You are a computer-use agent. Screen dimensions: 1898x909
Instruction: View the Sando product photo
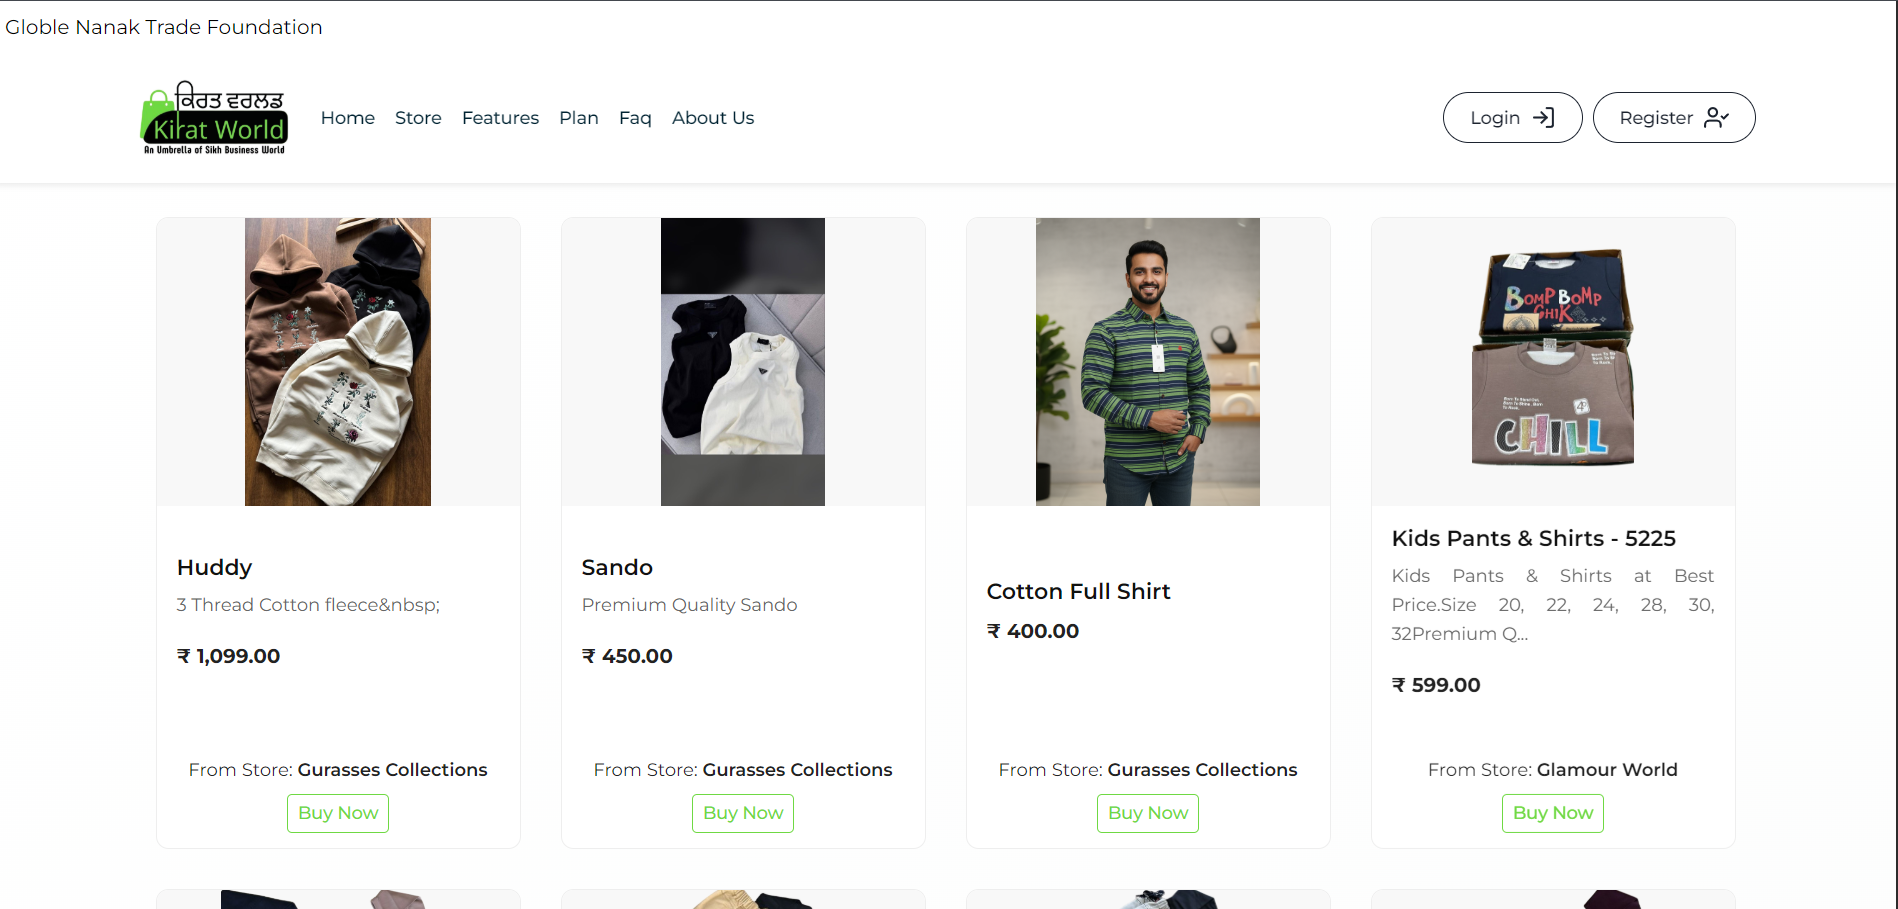point(743,362)
